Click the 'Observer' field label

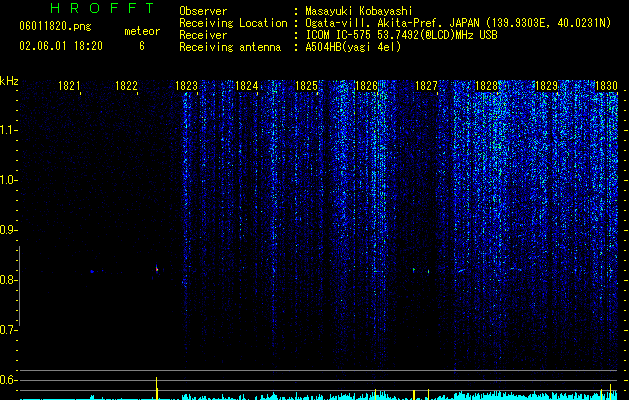click(203, 11)
